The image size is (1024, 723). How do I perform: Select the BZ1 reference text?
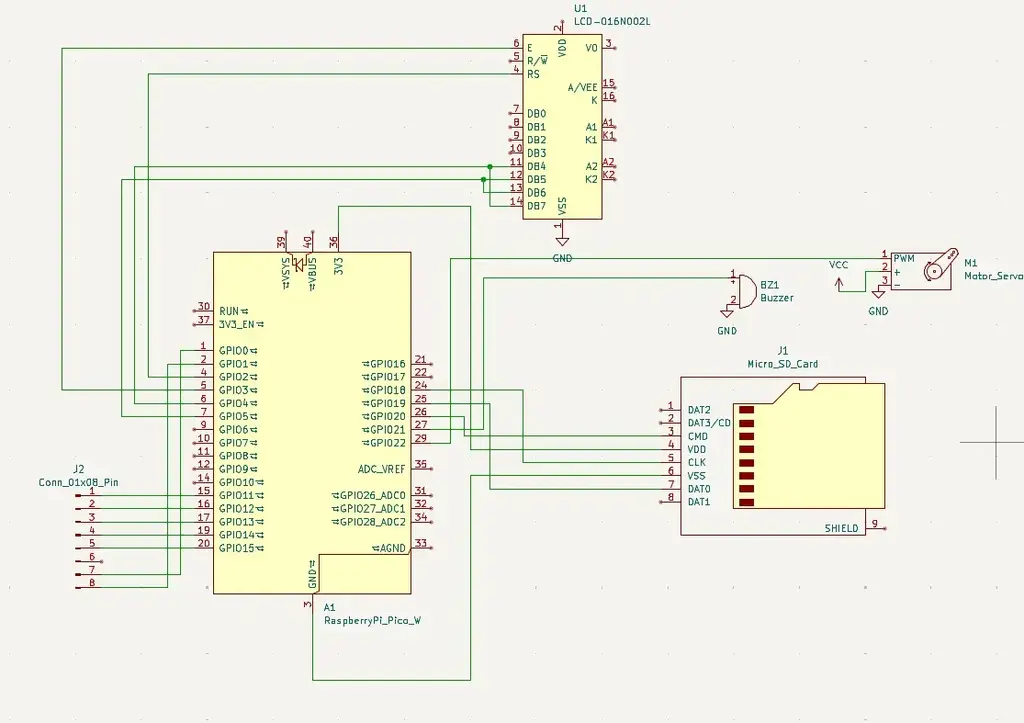(x=769, y=285)
